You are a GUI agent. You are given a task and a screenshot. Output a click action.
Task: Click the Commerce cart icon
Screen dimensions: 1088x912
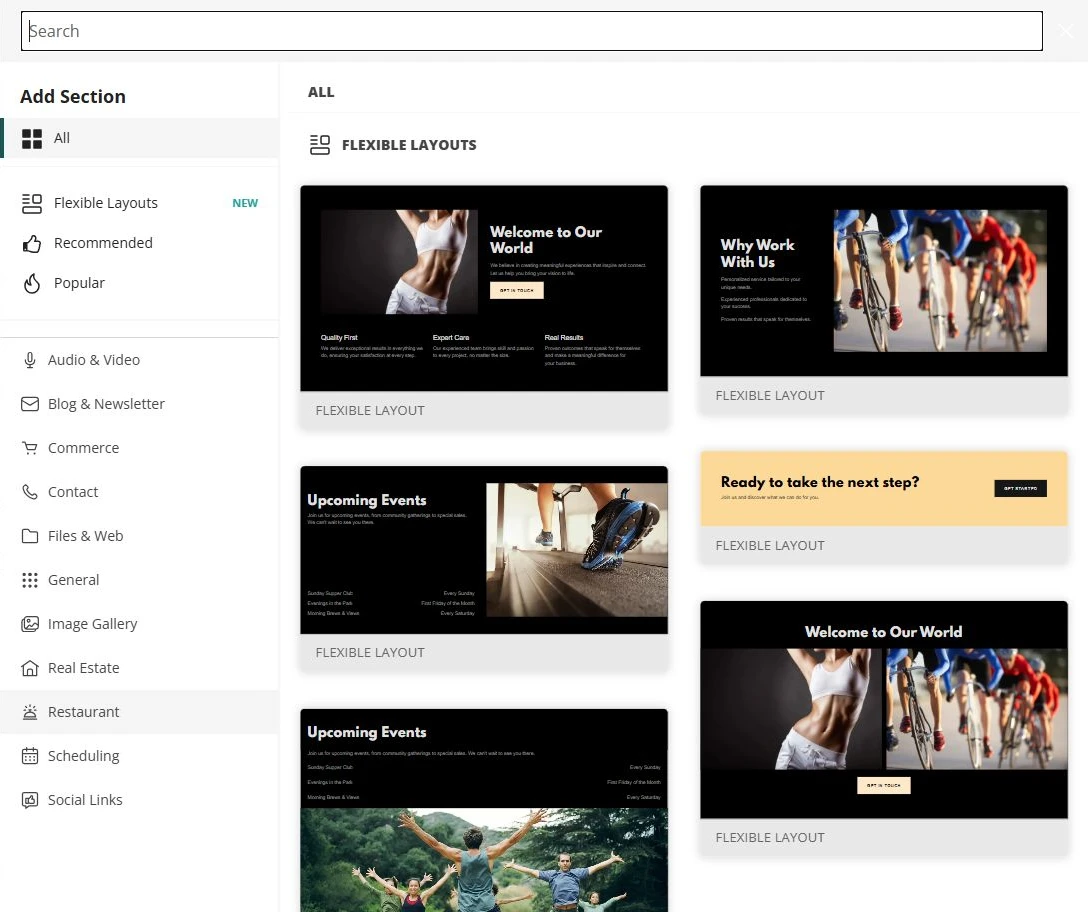(30, 448)
